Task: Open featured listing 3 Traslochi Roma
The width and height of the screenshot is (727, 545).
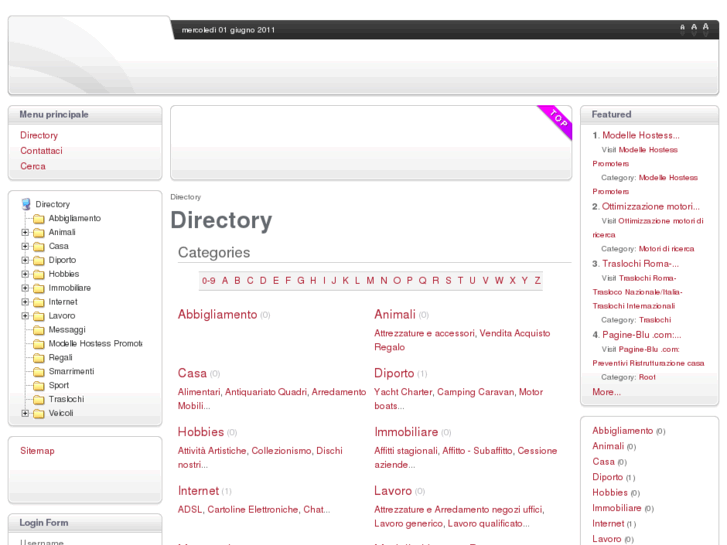Action: (x=641, y=264)
